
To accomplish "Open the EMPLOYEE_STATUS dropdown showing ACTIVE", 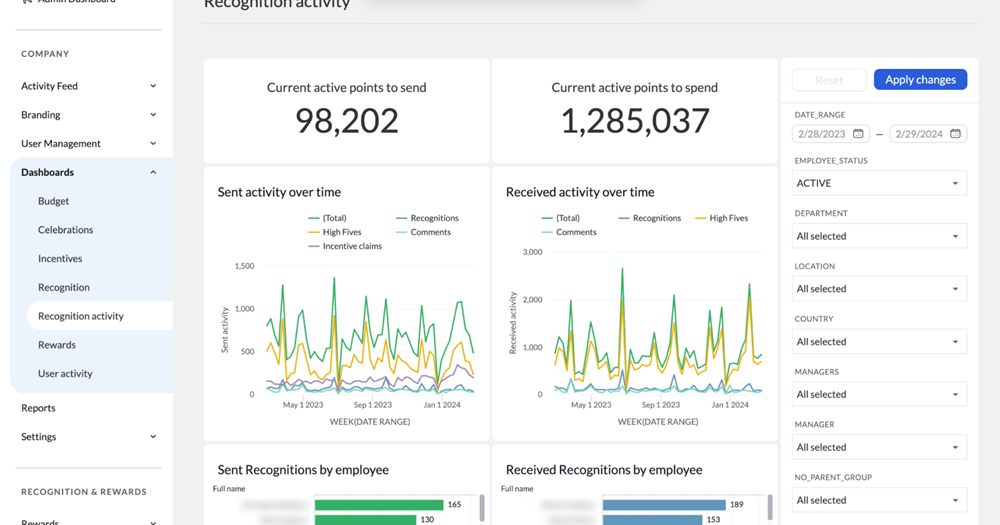I will tap(879, 183).
